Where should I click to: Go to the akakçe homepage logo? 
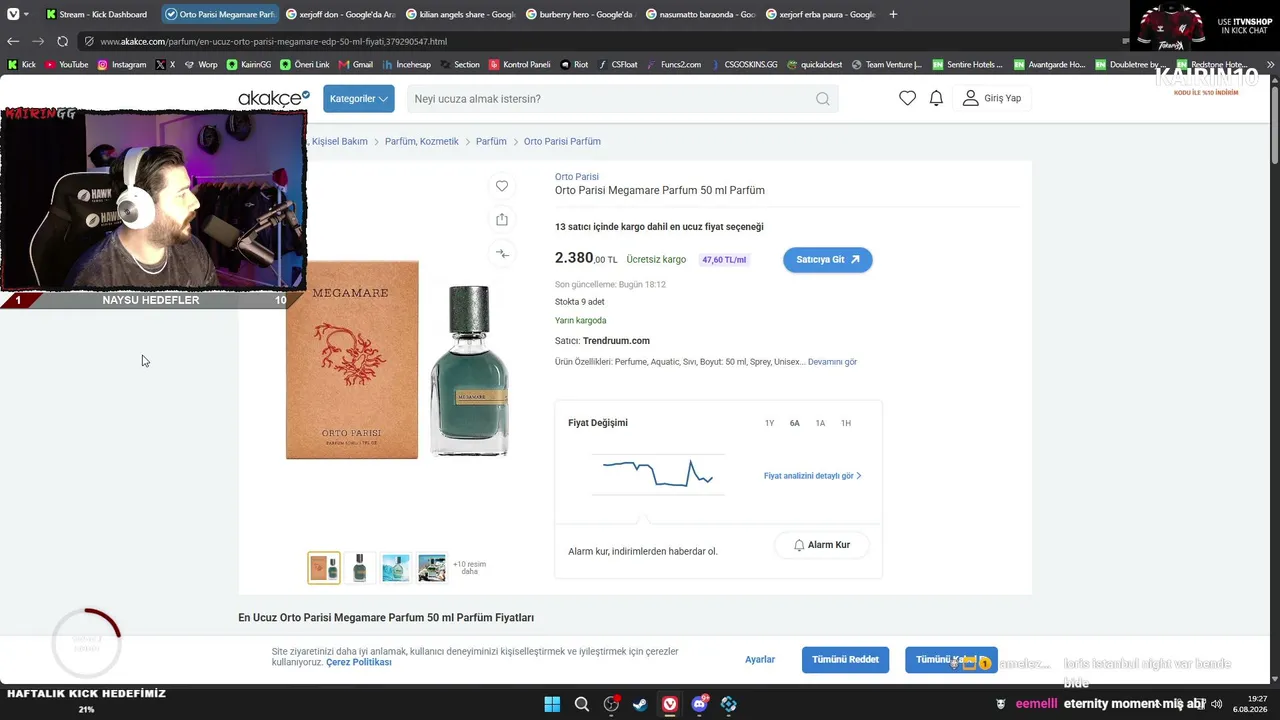[273, 98]
